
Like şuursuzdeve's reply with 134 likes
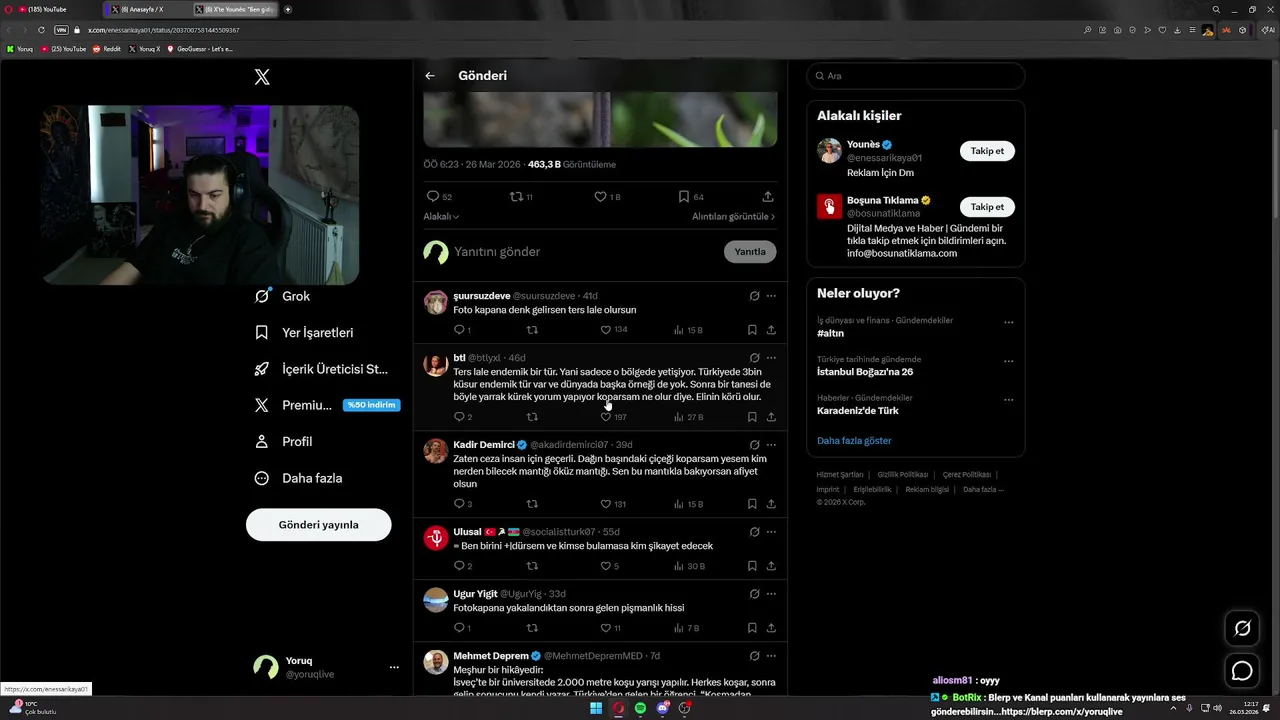coord(614,330)
